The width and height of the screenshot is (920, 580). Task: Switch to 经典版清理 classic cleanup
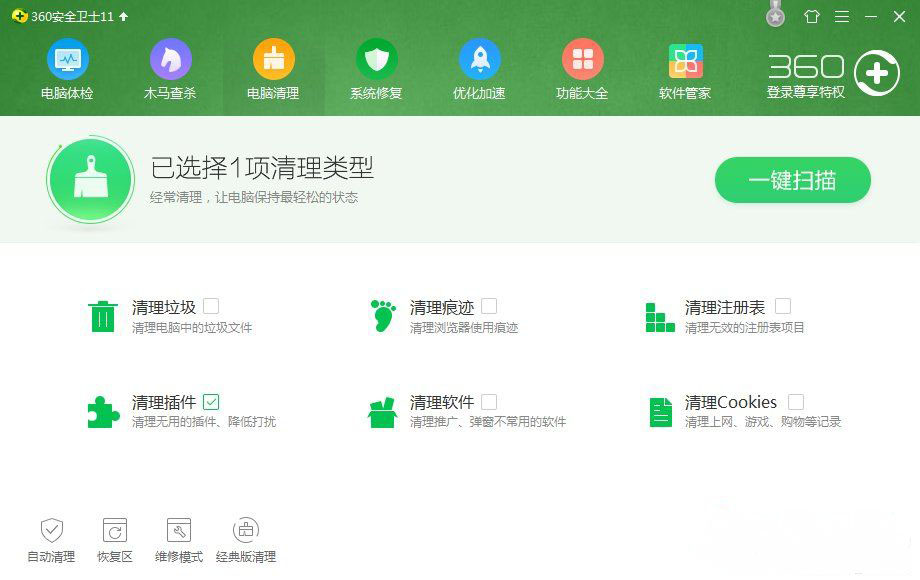pos(246,537)
